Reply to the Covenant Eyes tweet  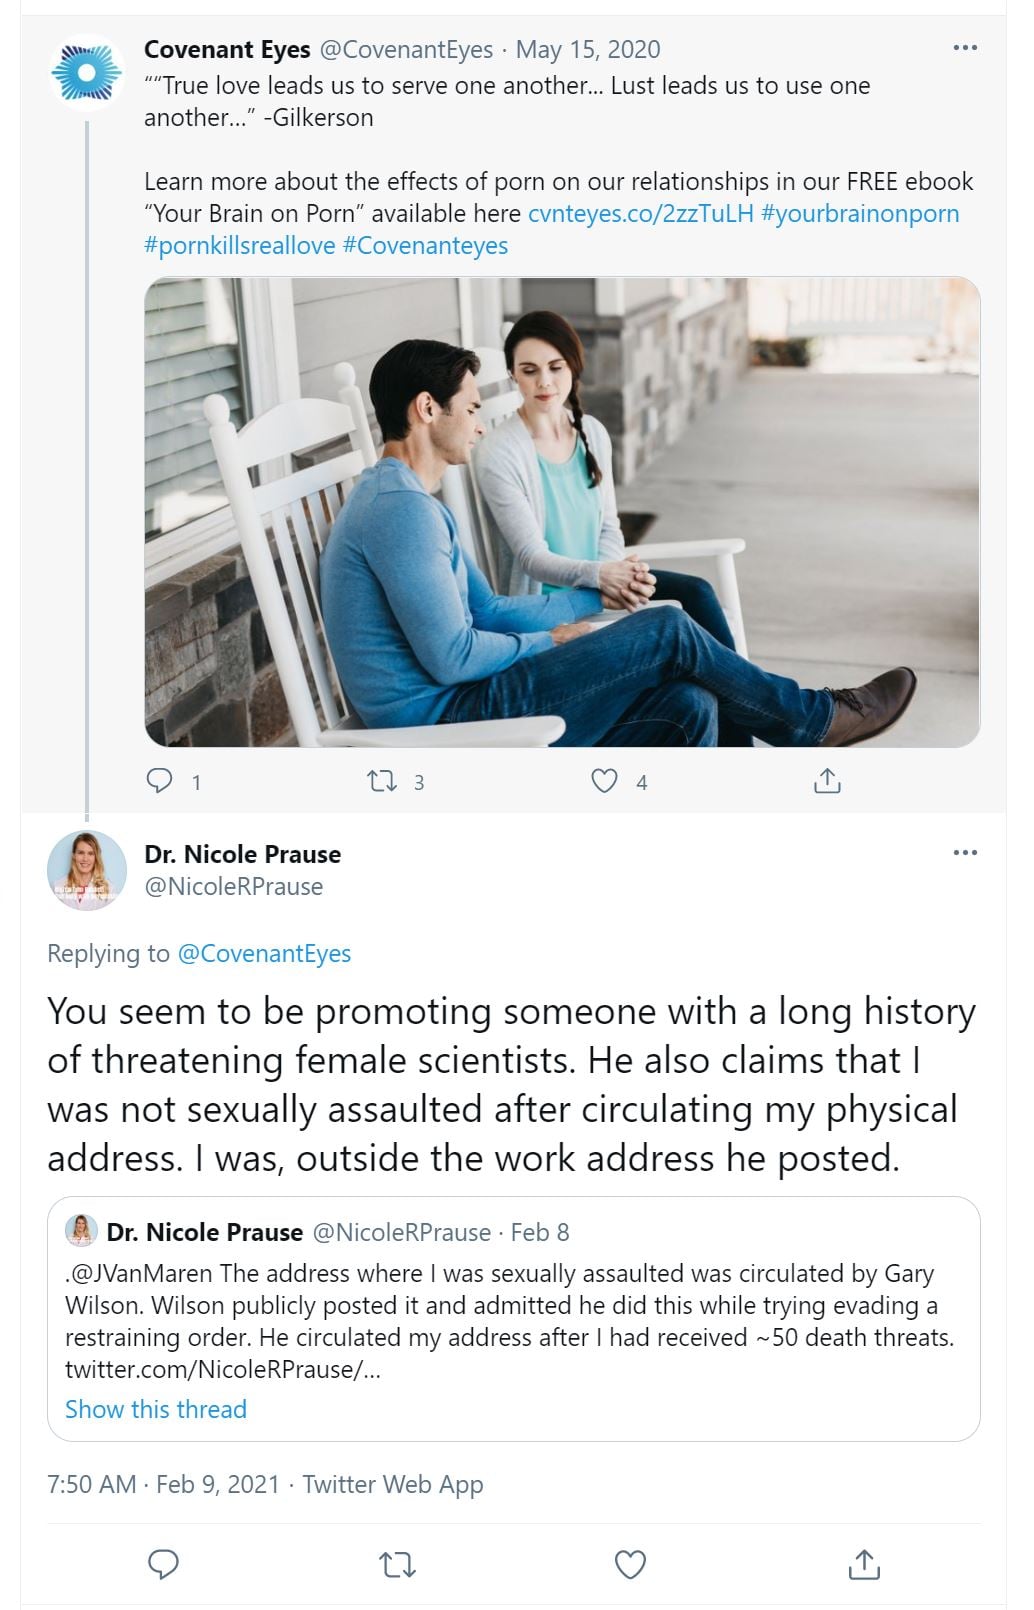pyautogui.click(x=160, y=781)
